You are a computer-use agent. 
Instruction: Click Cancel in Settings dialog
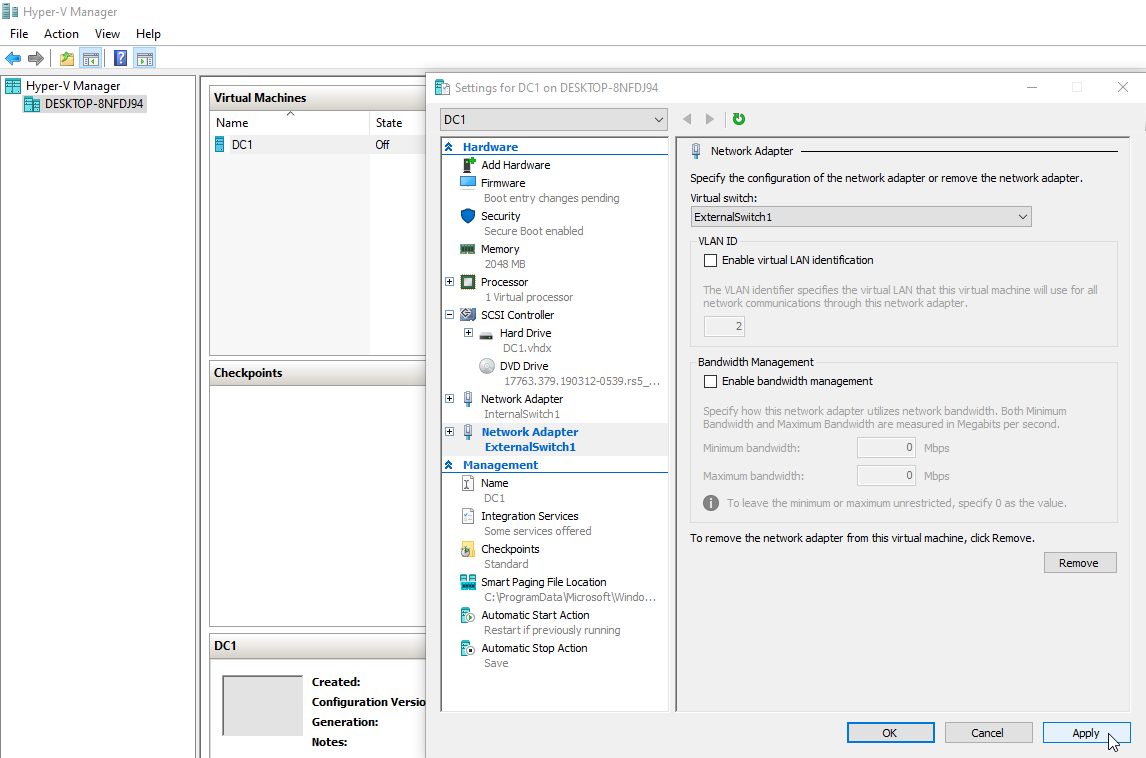coord(988,732)
